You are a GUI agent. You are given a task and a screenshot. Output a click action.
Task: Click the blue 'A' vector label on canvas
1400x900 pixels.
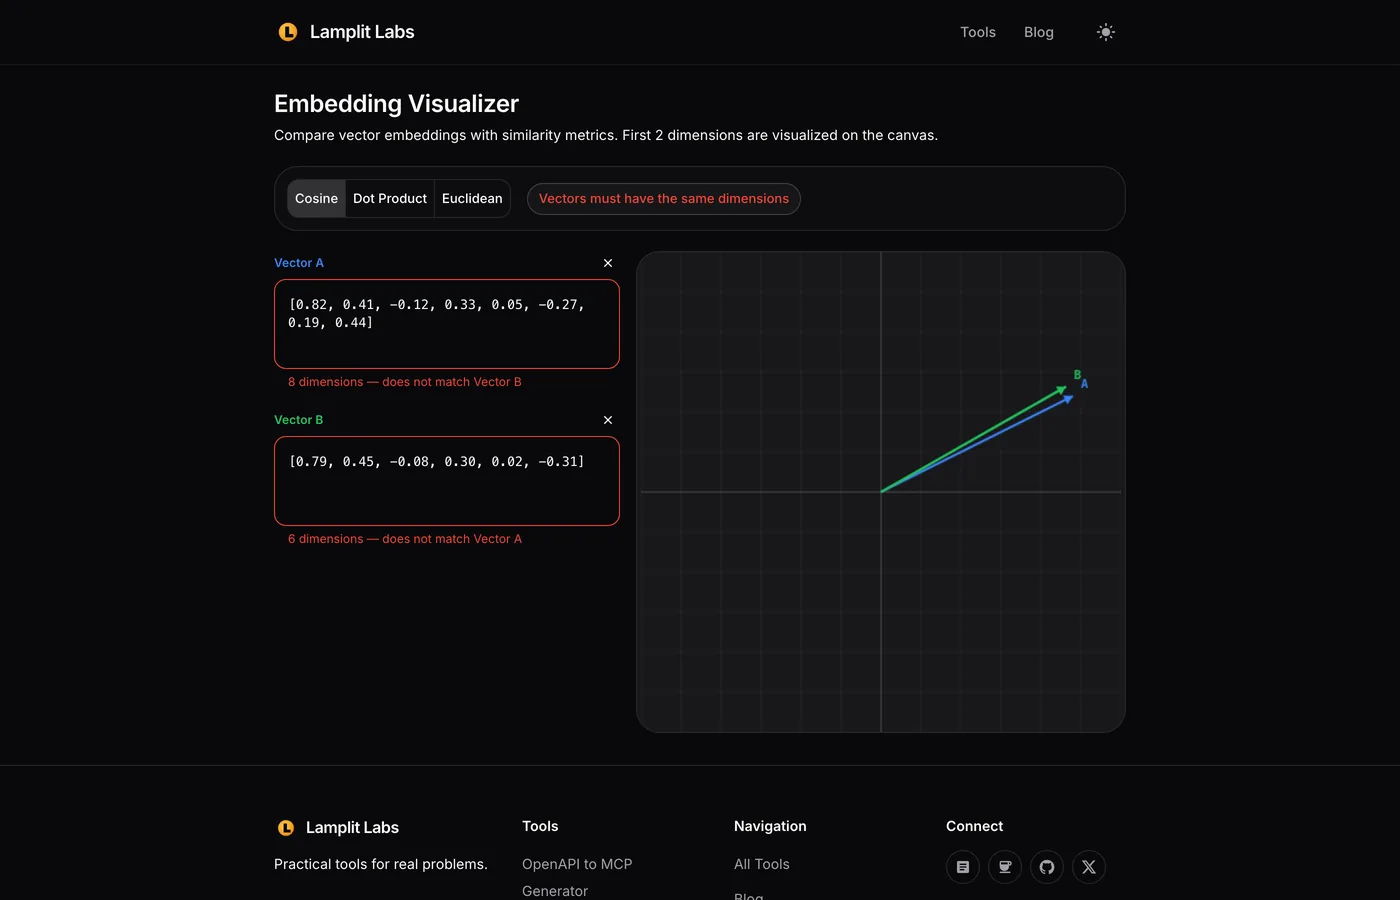1084,384
